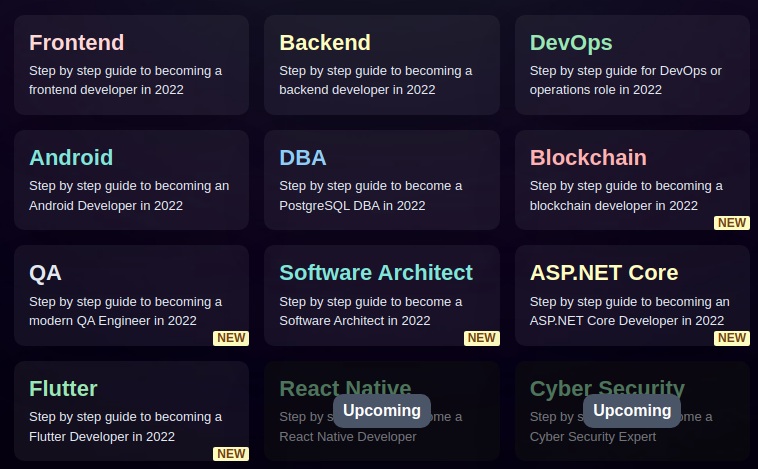Click Upcoming label over Cyber Security
Viewport: 758px width, 469px height.
(x=632, y=410)
